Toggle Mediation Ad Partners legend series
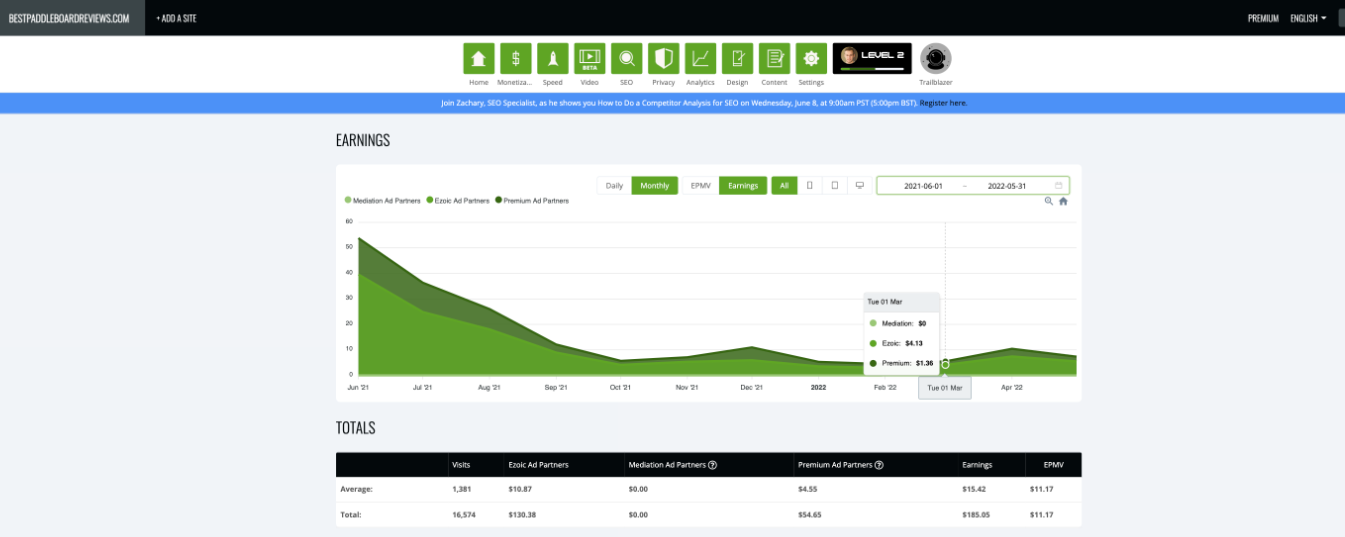The height and width of the screenshot is (537, 1345). (383, 201)
